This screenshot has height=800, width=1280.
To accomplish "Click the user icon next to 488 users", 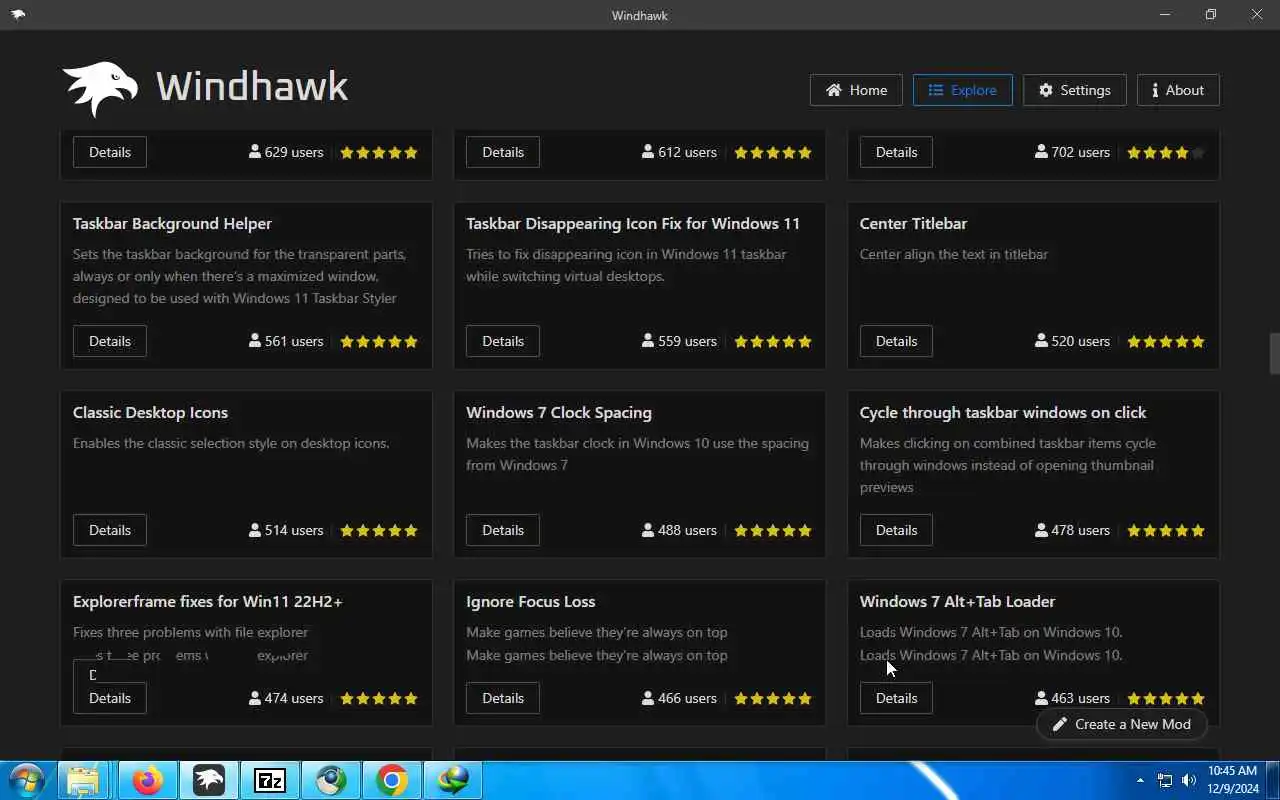I will (x=648, y=530).
